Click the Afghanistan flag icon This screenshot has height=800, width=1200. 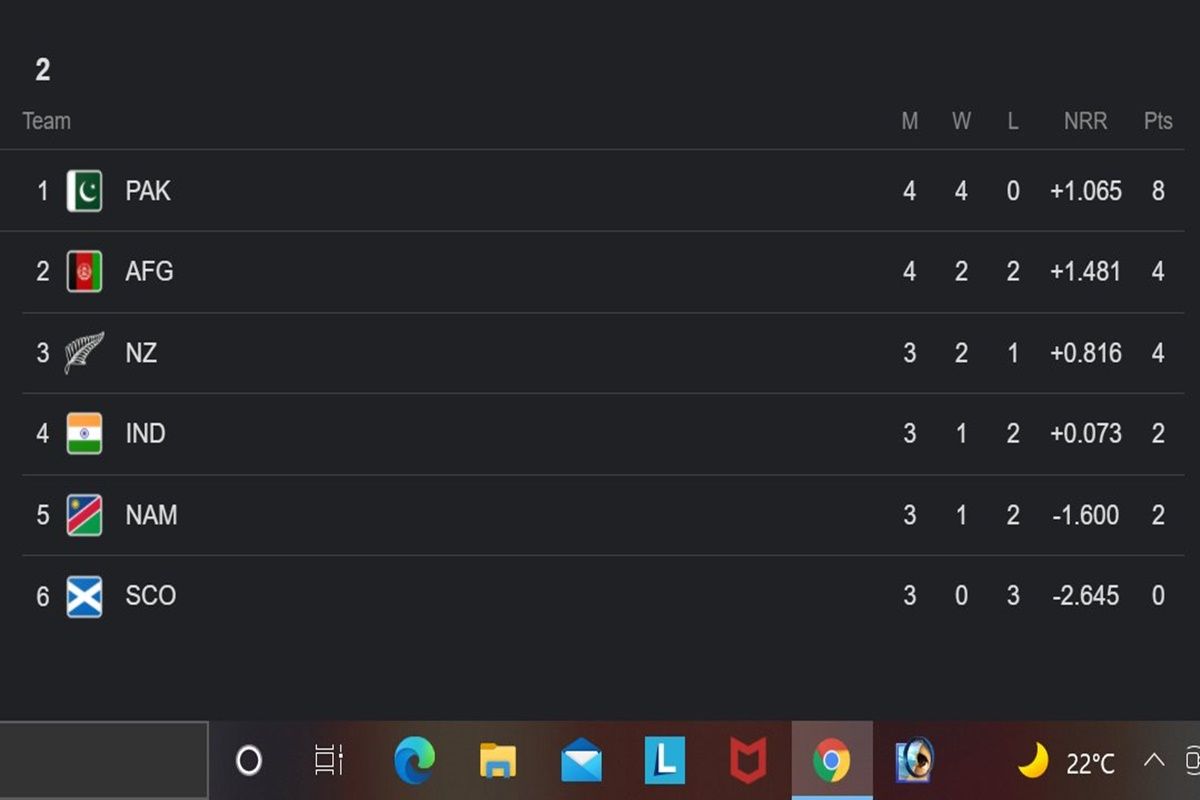[86, 272]
